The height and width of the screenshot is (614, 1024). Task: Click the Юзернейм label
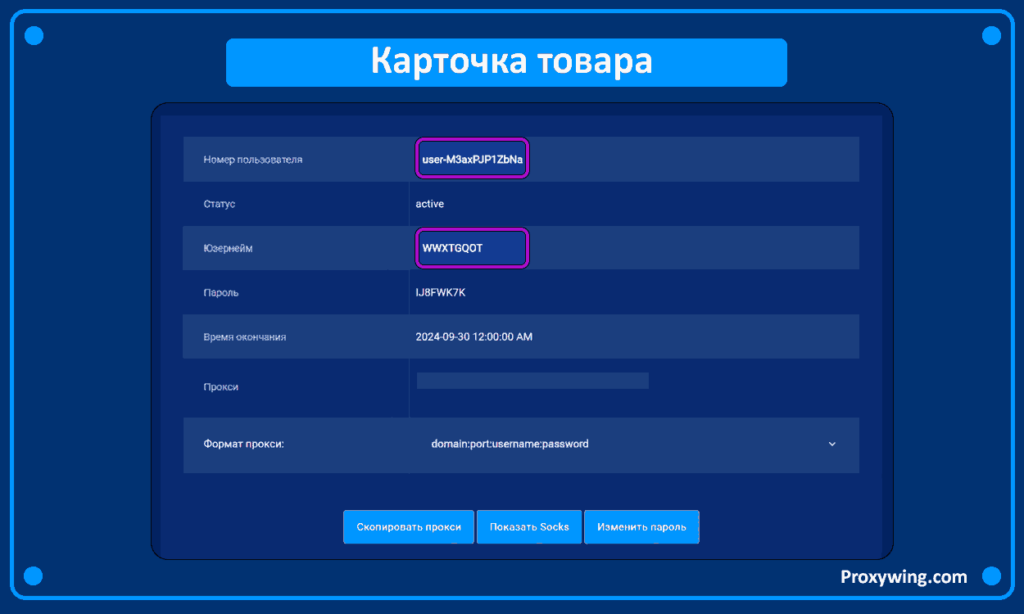click(x=228, y=248)
